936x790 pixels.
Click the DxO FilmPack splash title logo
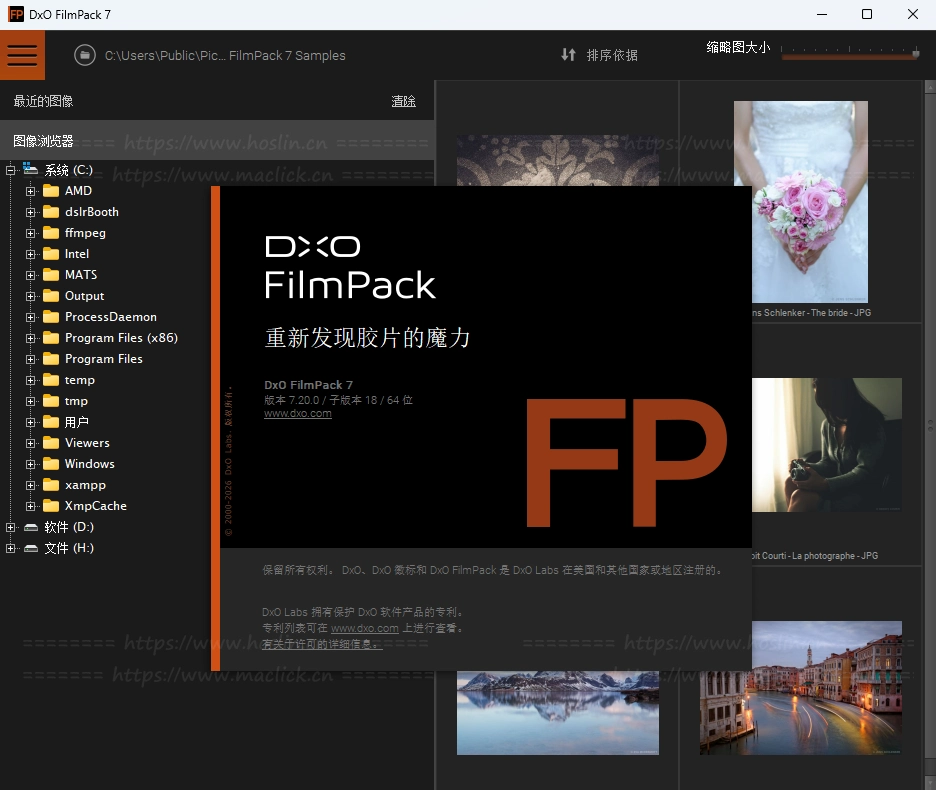350,268
